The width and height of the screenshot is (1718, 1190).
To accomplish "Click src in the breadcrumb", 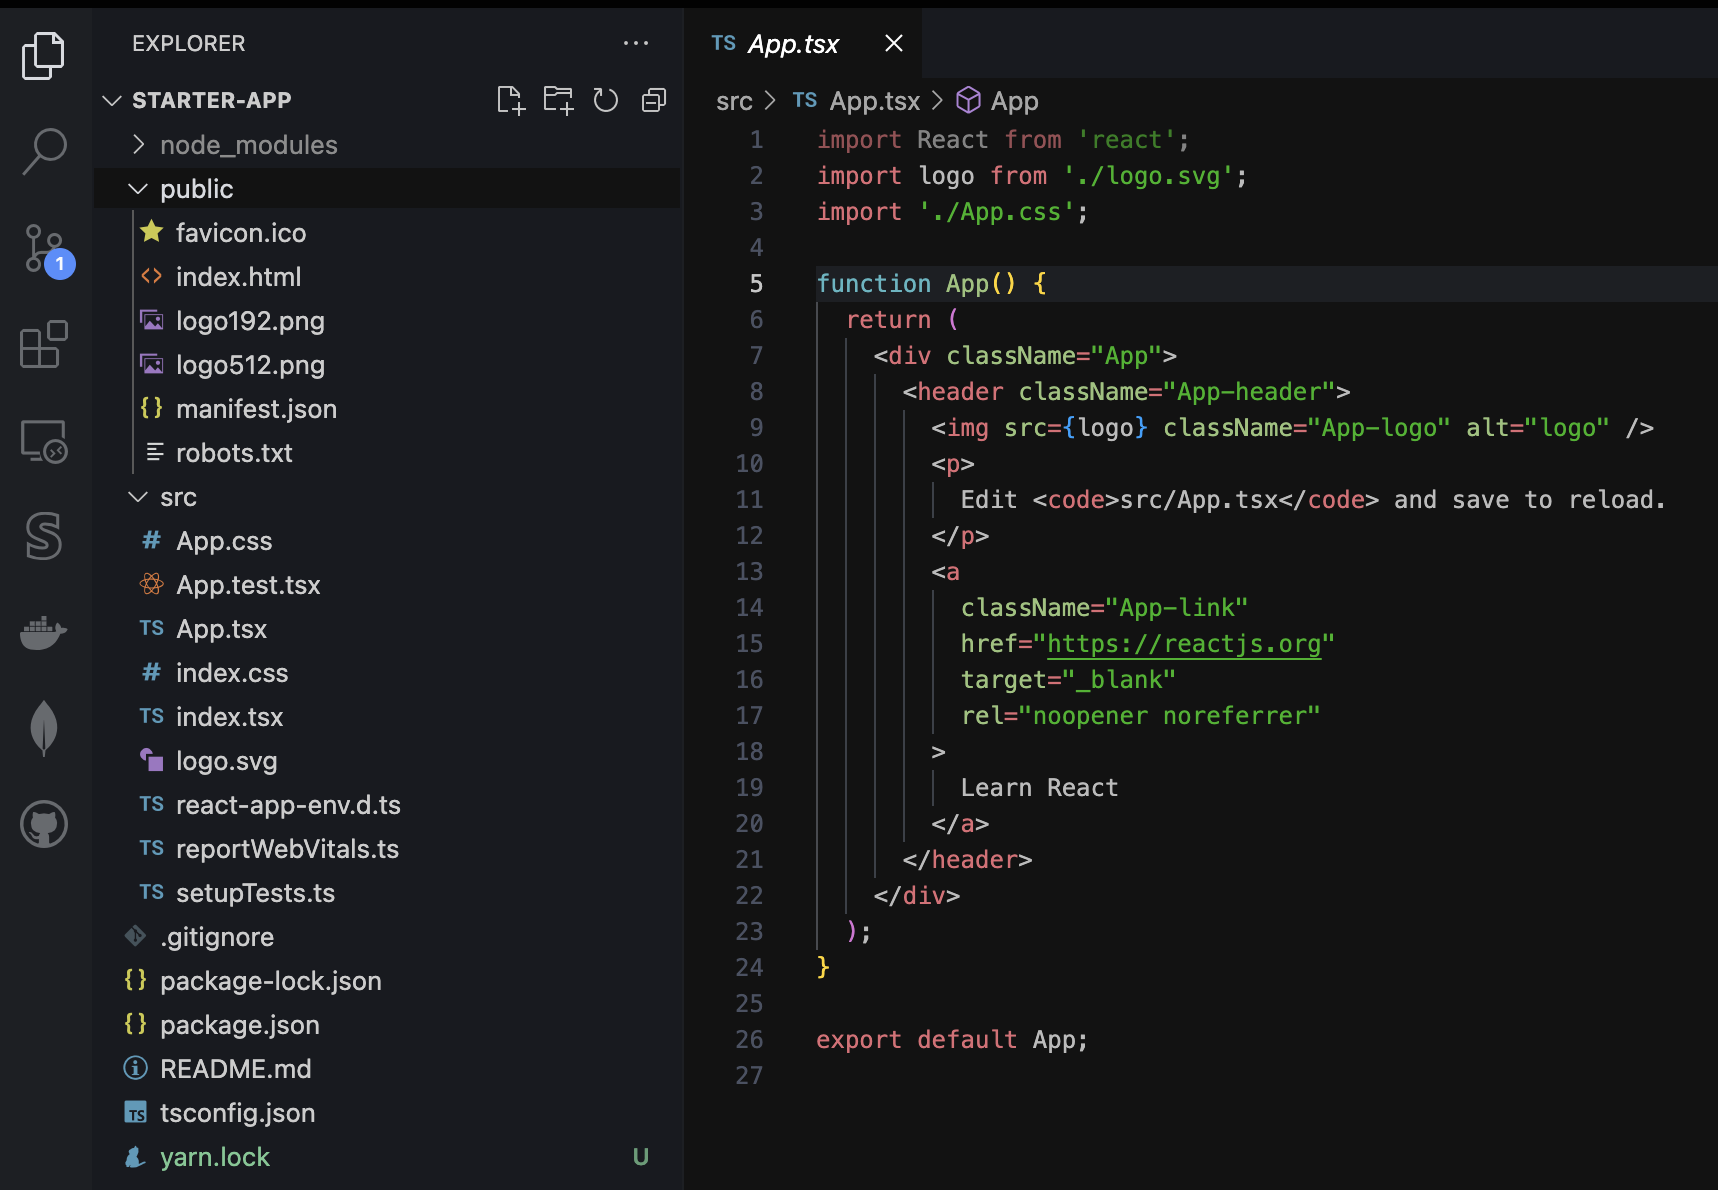I will 734,101.
